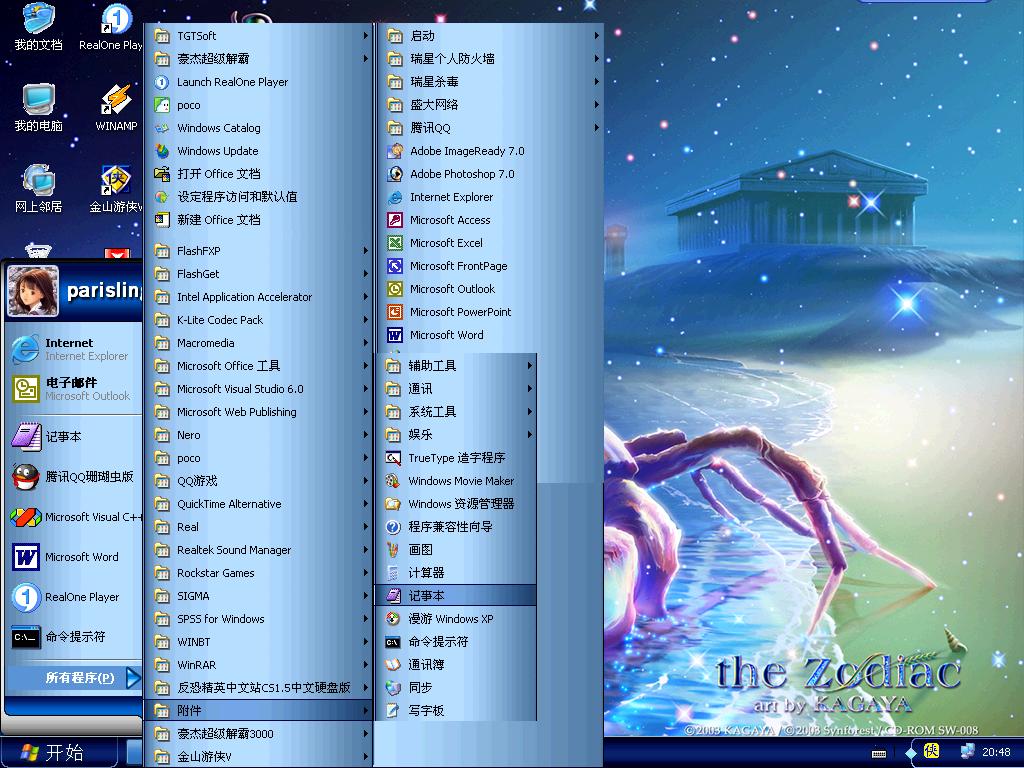This screenshot has width=1024, height=768.
Task: Expand the 辅助工具 submenu arrow
Action: (530, 366)
